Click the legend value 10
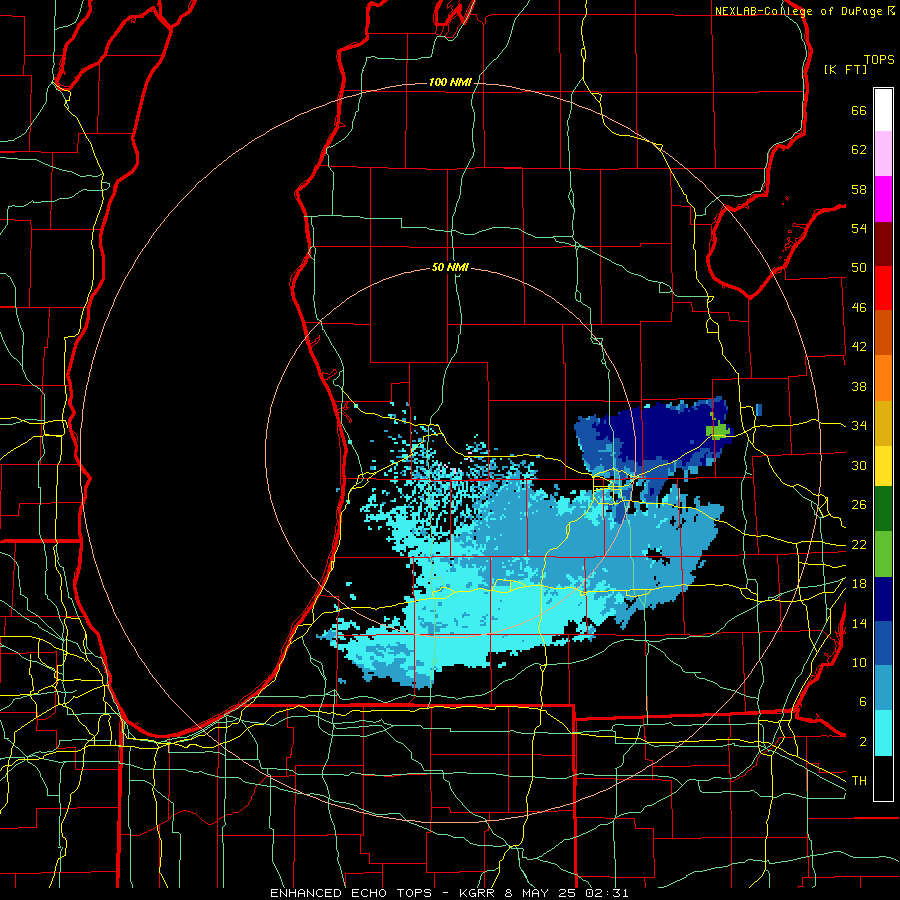The width and height of the screenshot is (900, 900). pos(859,663)
